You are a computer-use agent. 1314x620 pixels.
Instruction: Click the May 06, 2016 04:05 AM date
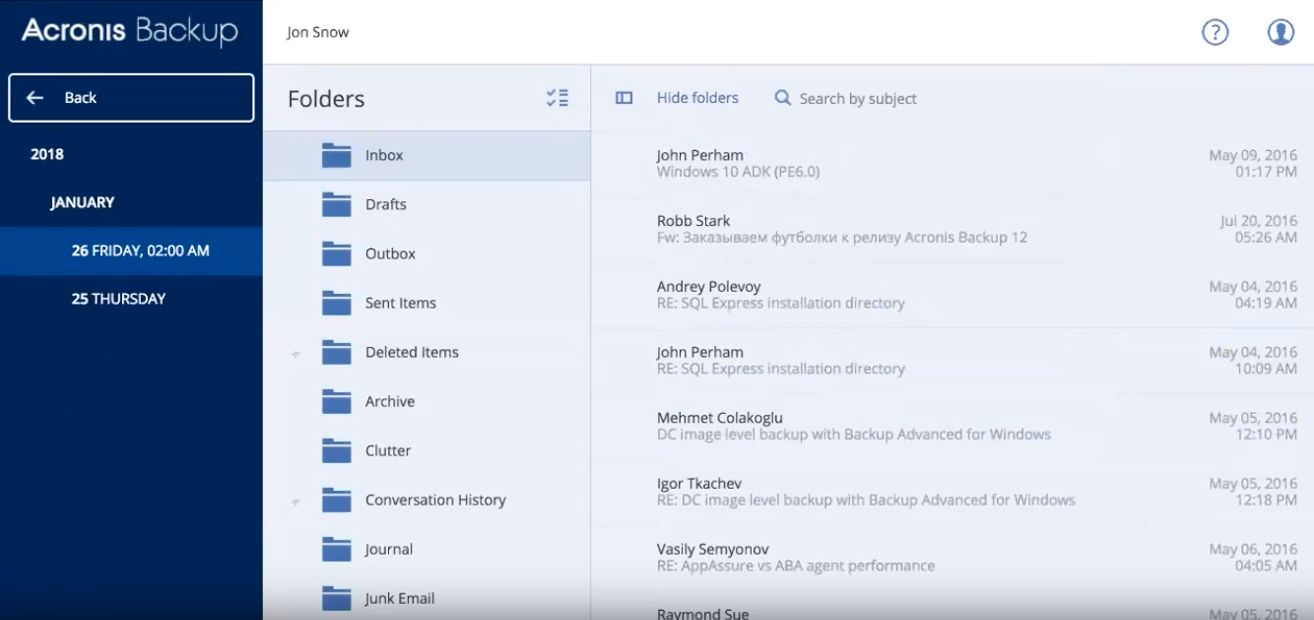pos(1253,557)
